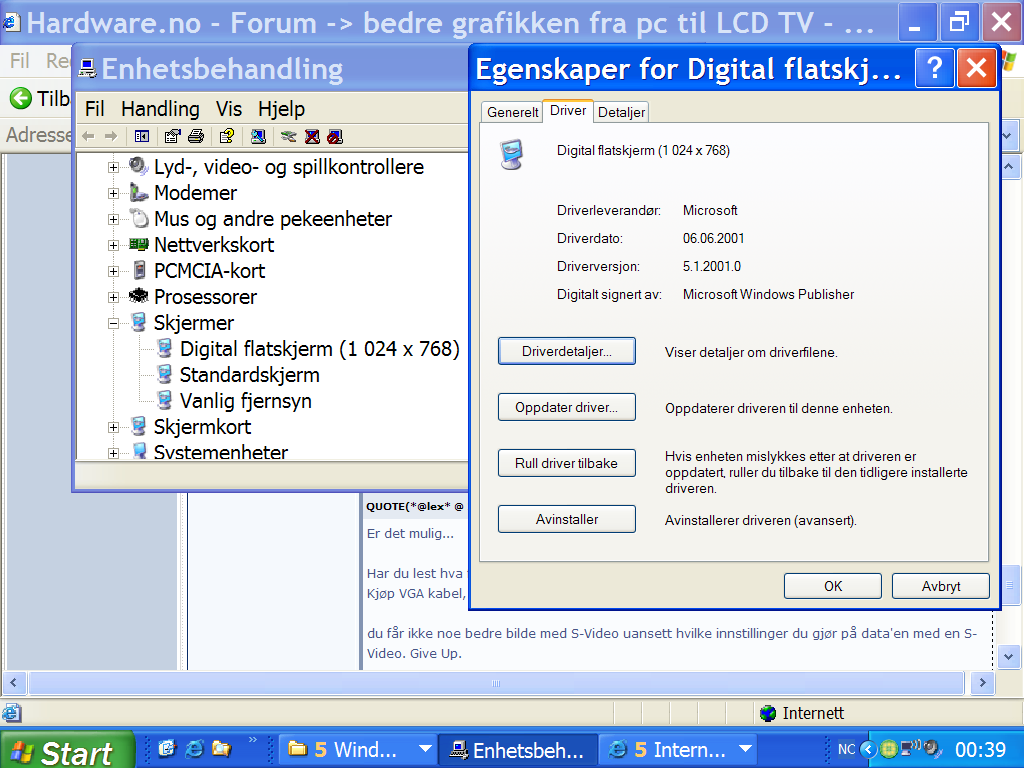The height and width of the screenshot is (768, 1024).
Task: Expand the PCMCIA-kort node
Action: coord(113,271)
